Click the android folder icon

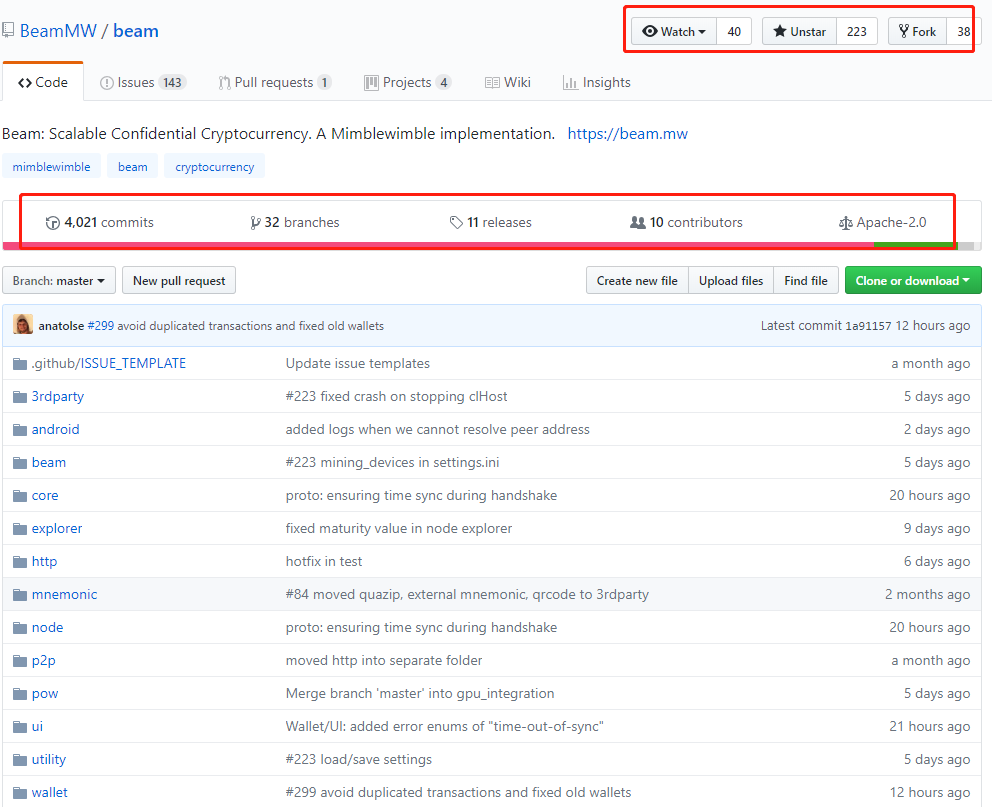coord(20,429)
